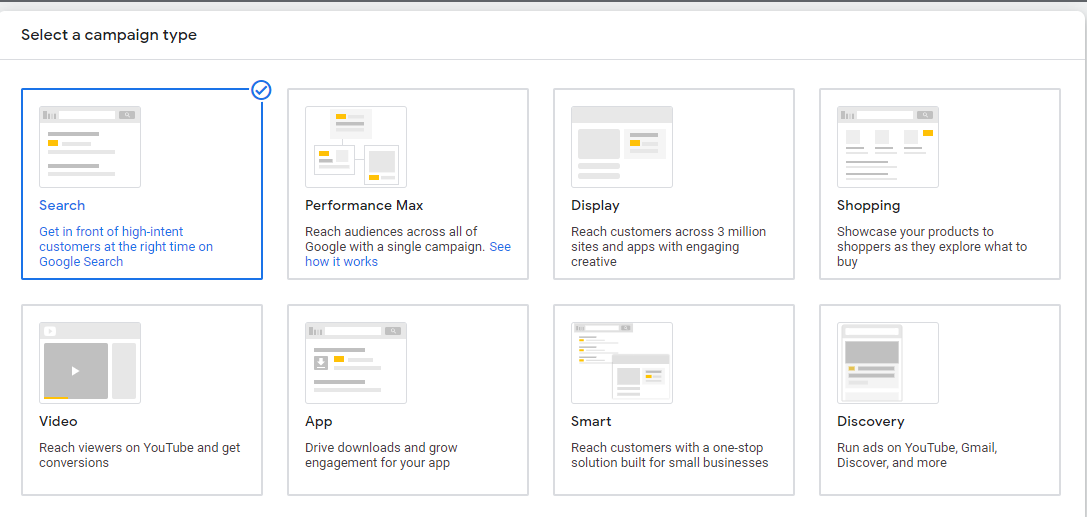The height and width of the screenshot is (517, 1087).
Task: Click the blue checkmark on Search card
Action: 261,90
